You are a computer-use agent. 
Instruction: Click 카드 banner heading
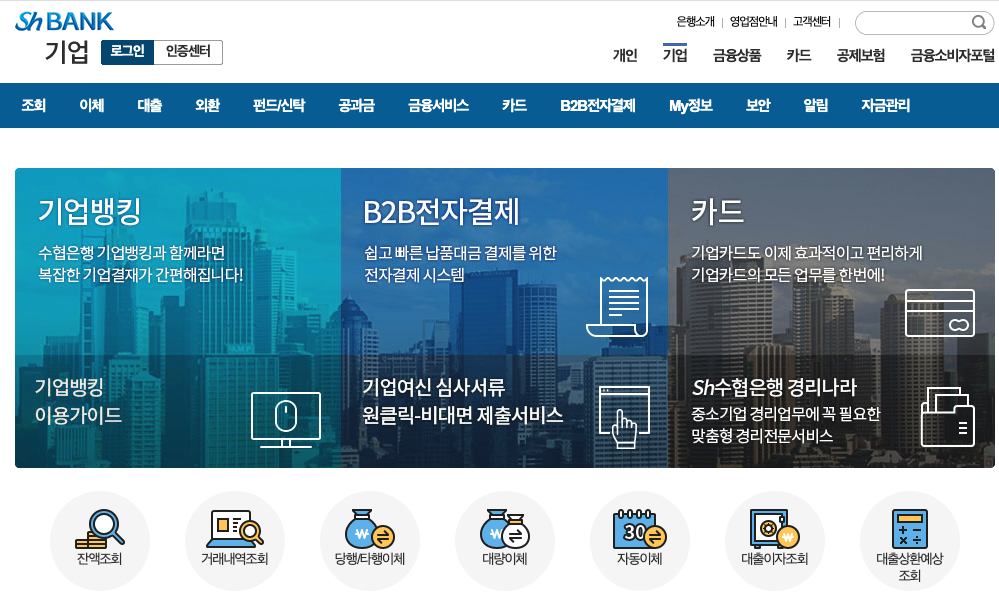pyautogui.click(x=717, y=211)
